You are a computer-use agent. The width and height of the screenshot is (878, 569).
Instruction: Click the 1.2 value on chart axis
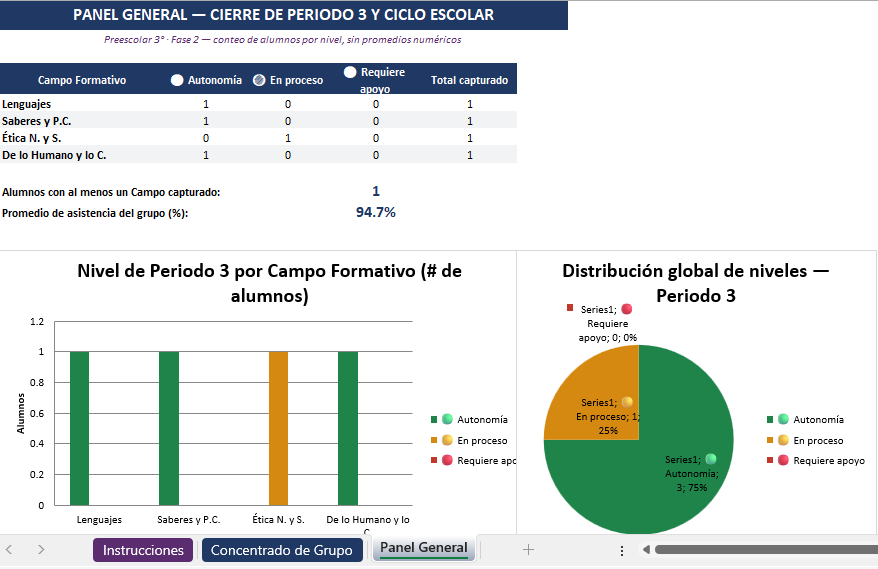pos(37,321)
